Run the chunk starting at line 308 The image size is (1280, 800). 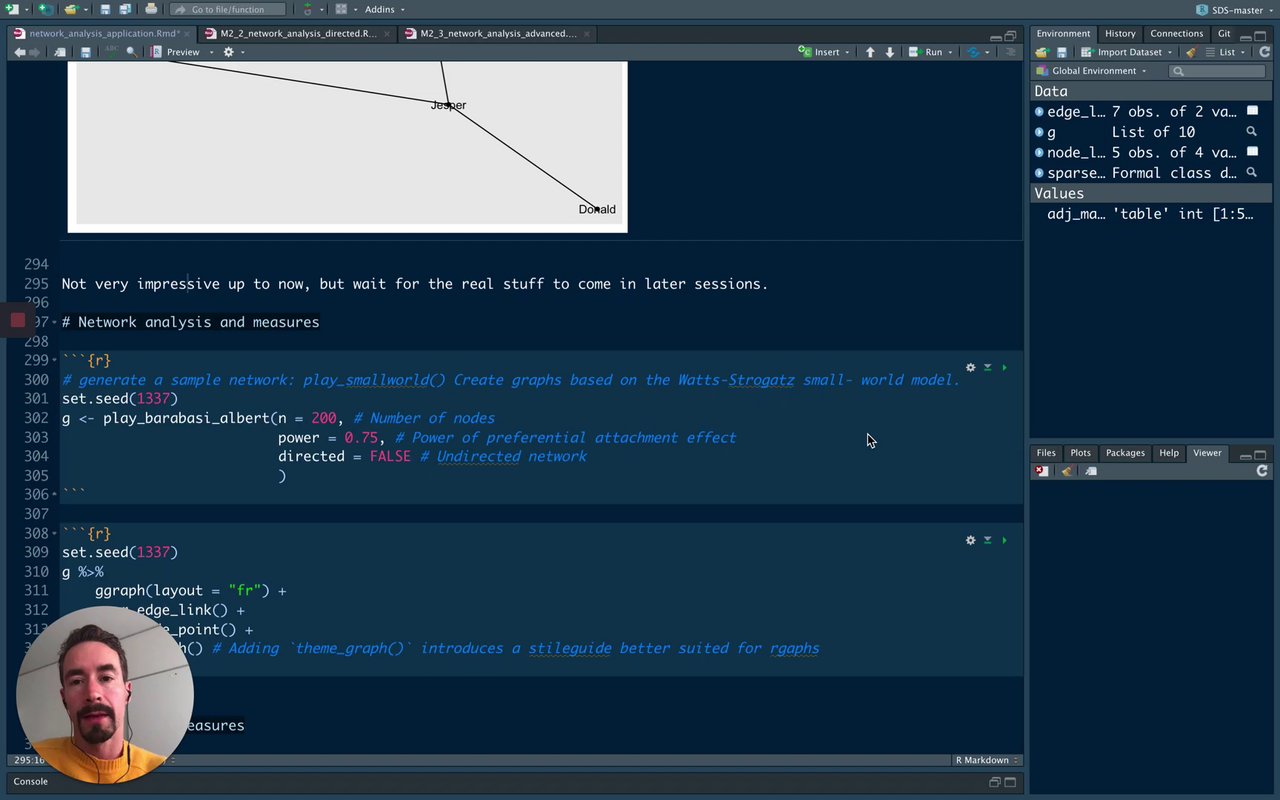point(1004,540)
